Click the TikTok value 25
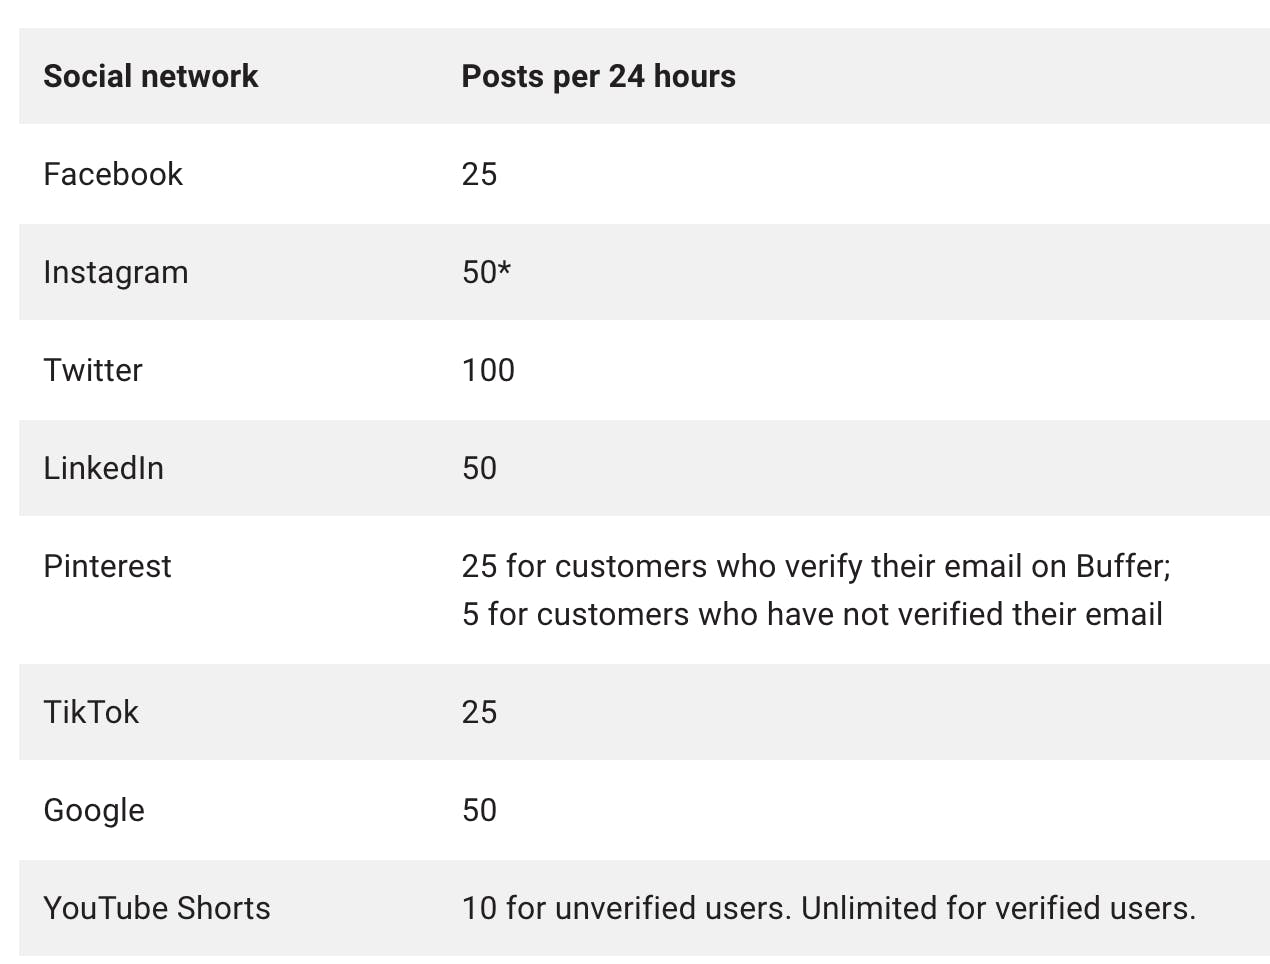The image size is (1270, 964). tap(479, 712)
